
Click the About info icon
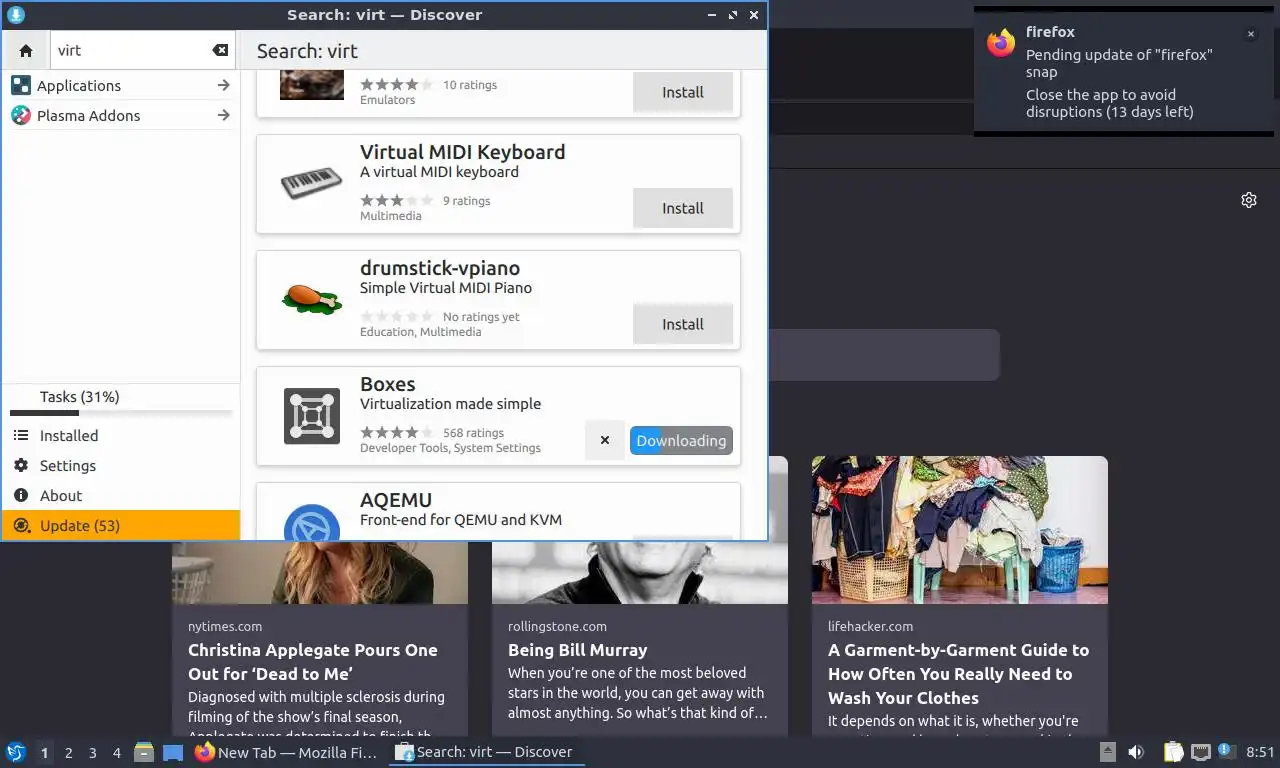[21, 496]
